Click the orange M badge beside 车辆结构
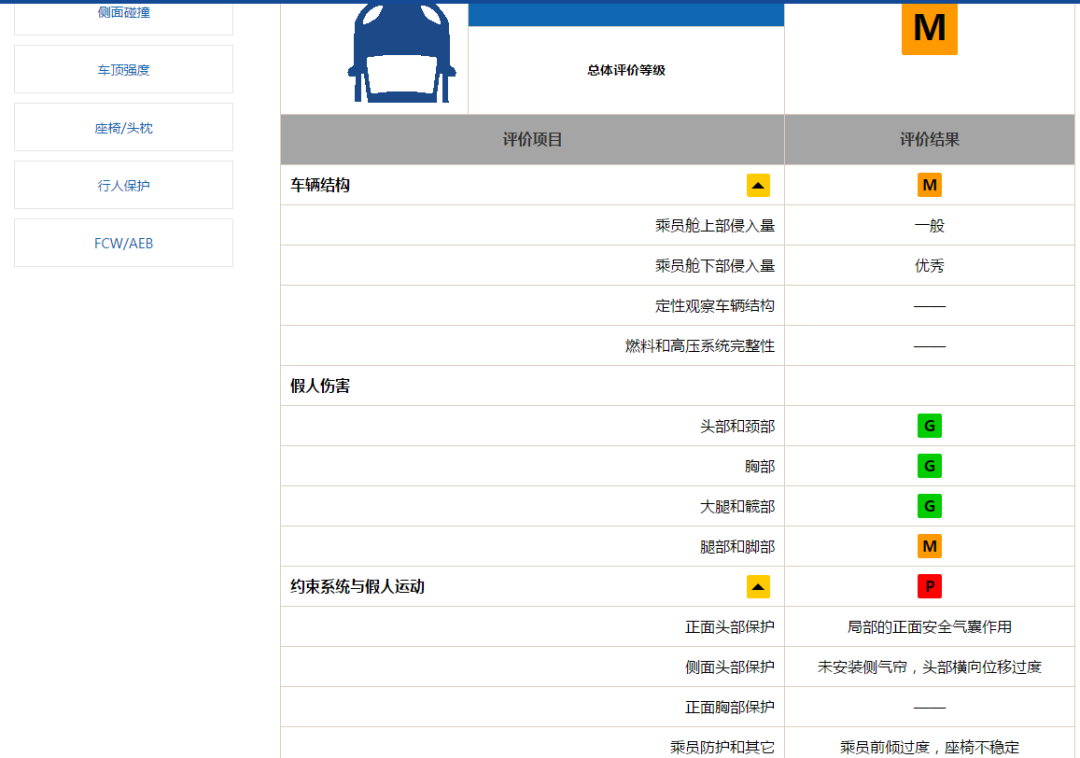1080x758 pixels. [929, 185]
